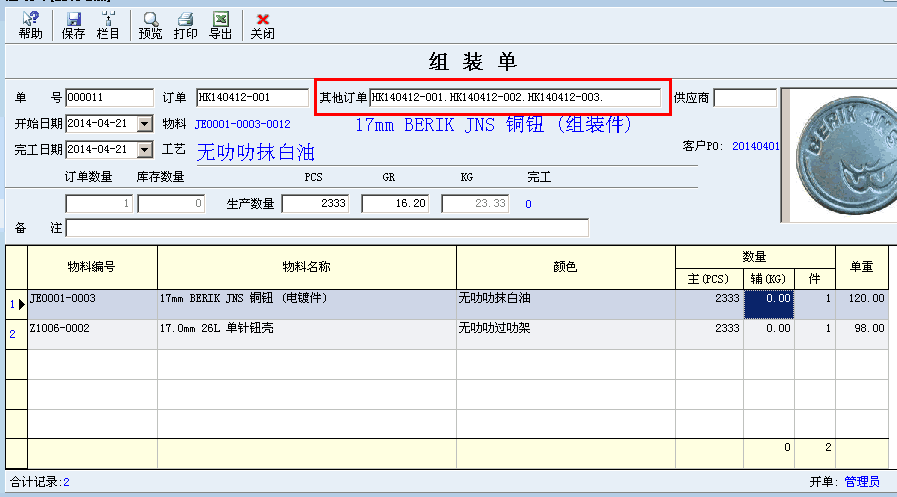Select the 其他订单 input field
This screenshot has height=497, width=897.
(515, 97)
